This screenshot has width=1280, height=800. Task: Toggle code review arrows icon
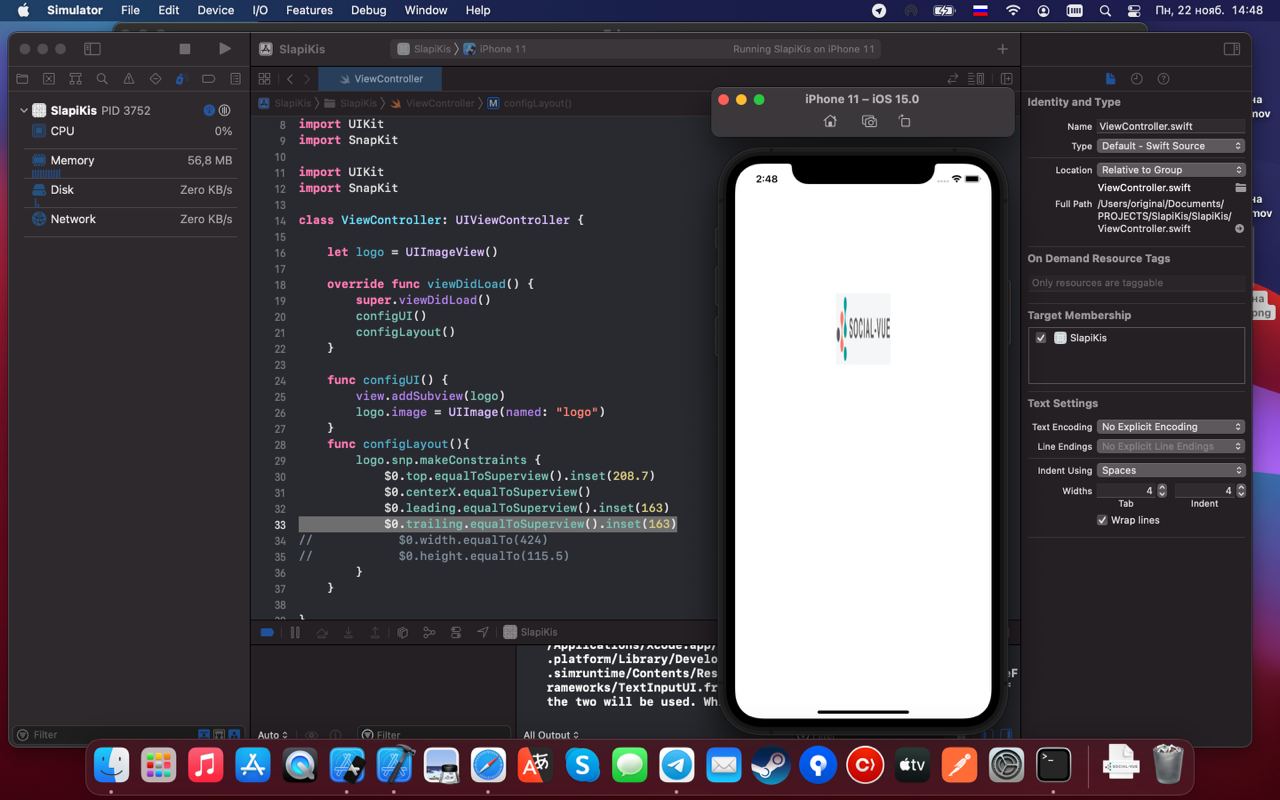(953, 78)
